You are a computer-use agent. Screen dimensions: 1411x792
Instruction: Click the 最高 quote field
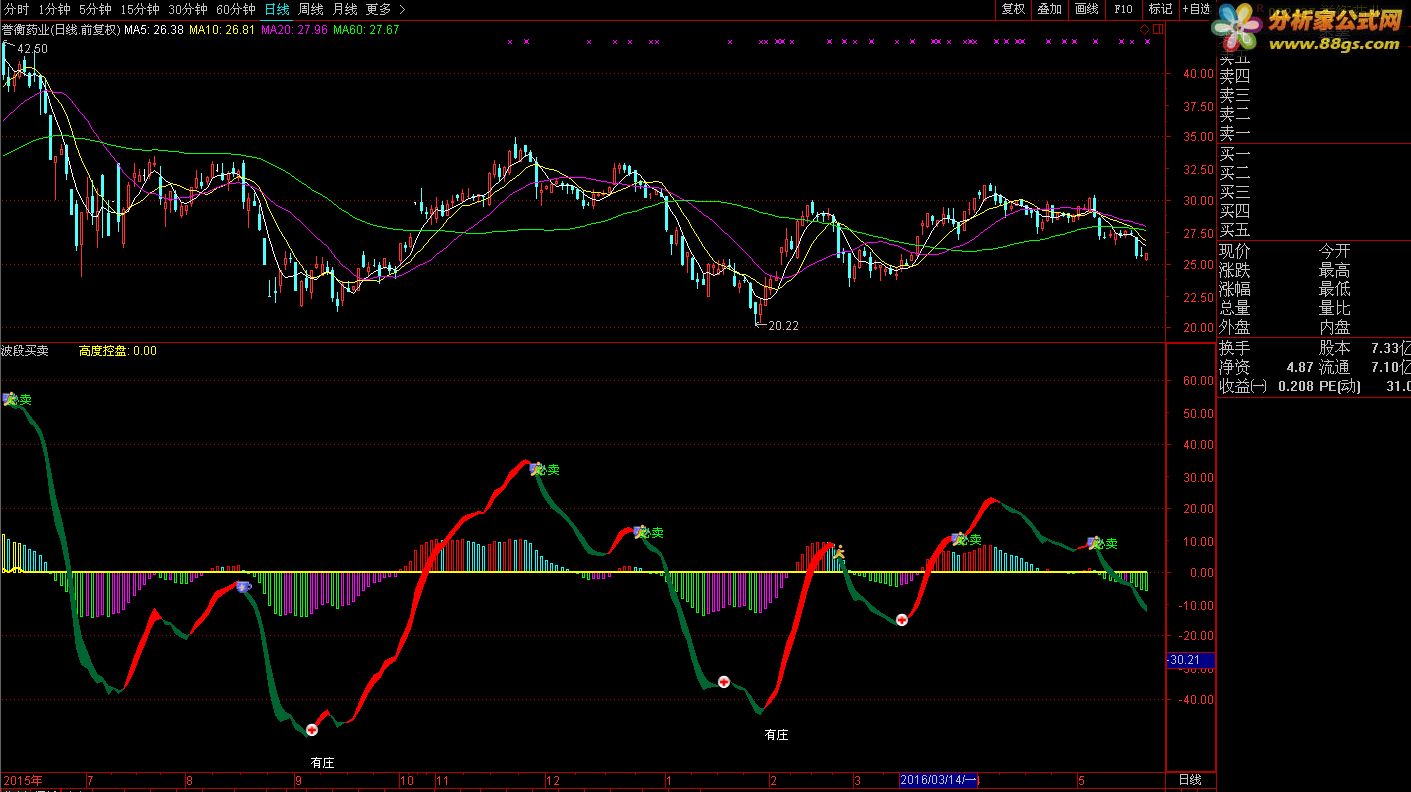click(x=1335, y=270)
